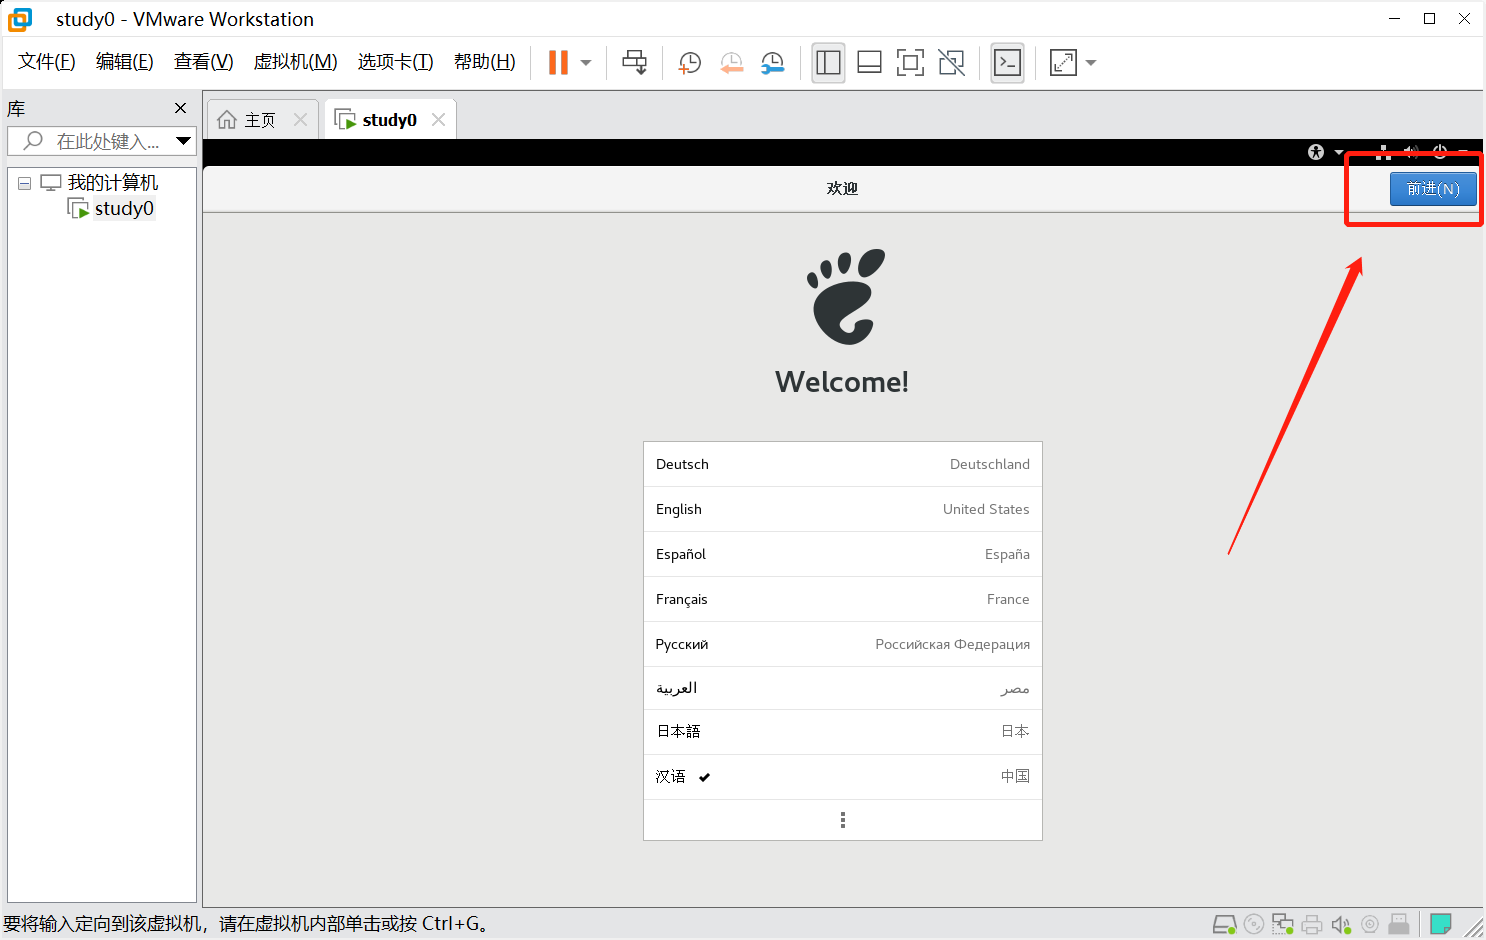Toggle the library sidebar view
The image size is (1486, 940).
(828, 62)
